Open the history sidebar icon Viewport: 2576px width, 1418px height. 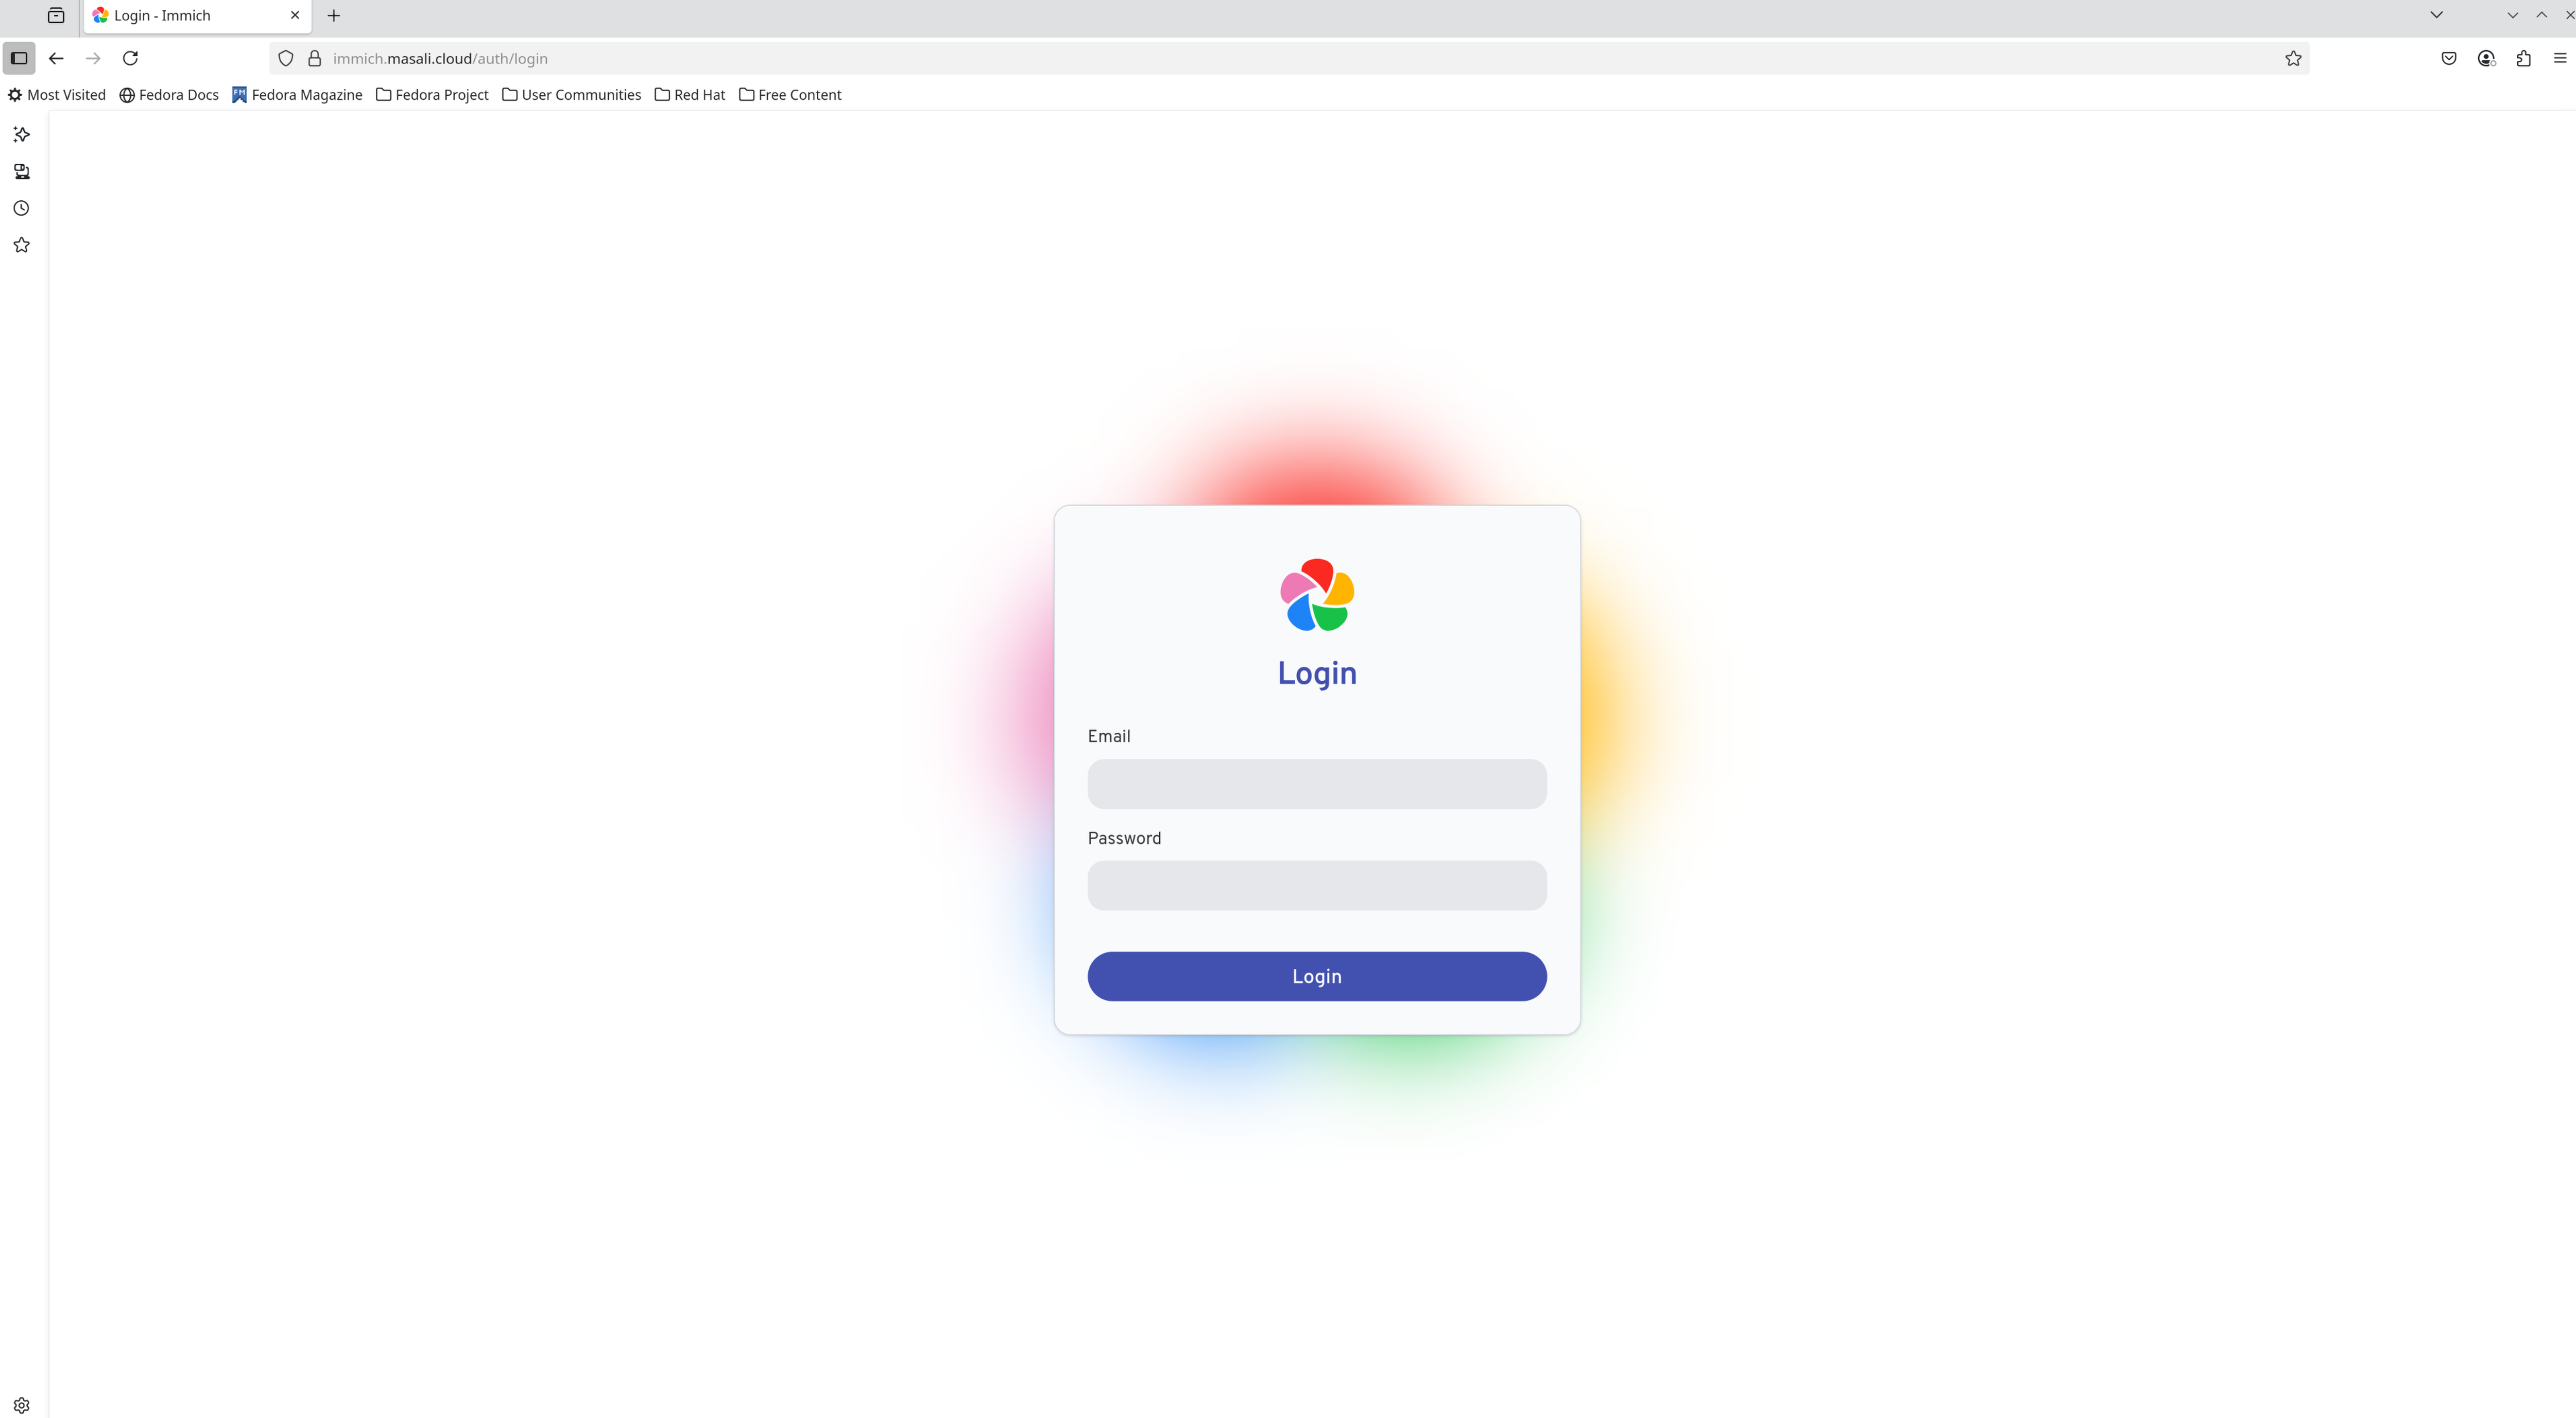[21, 208]
